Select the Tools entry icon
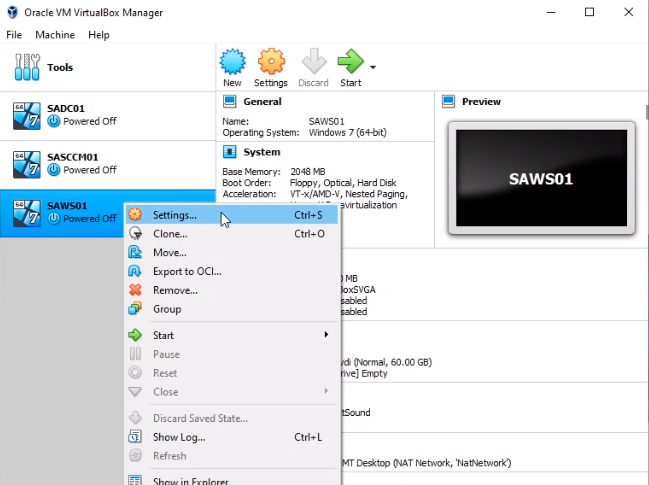The height and width of the screenshot is (485, 649). [x=27, y=67]
